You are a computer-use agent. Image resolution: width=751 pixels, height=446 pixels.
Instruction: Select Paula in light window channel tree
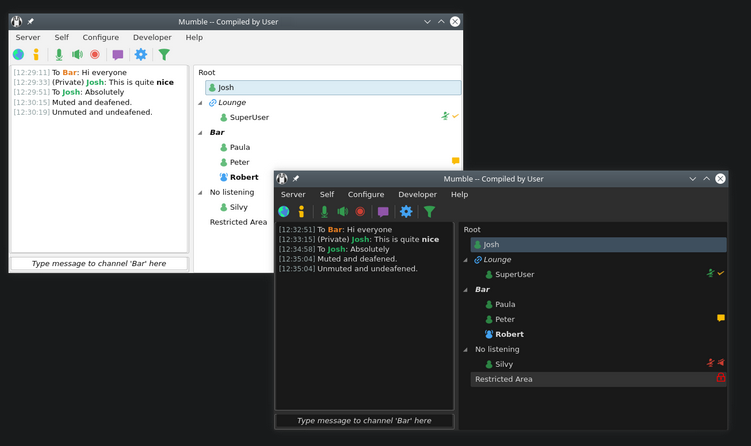coord(240,148)
